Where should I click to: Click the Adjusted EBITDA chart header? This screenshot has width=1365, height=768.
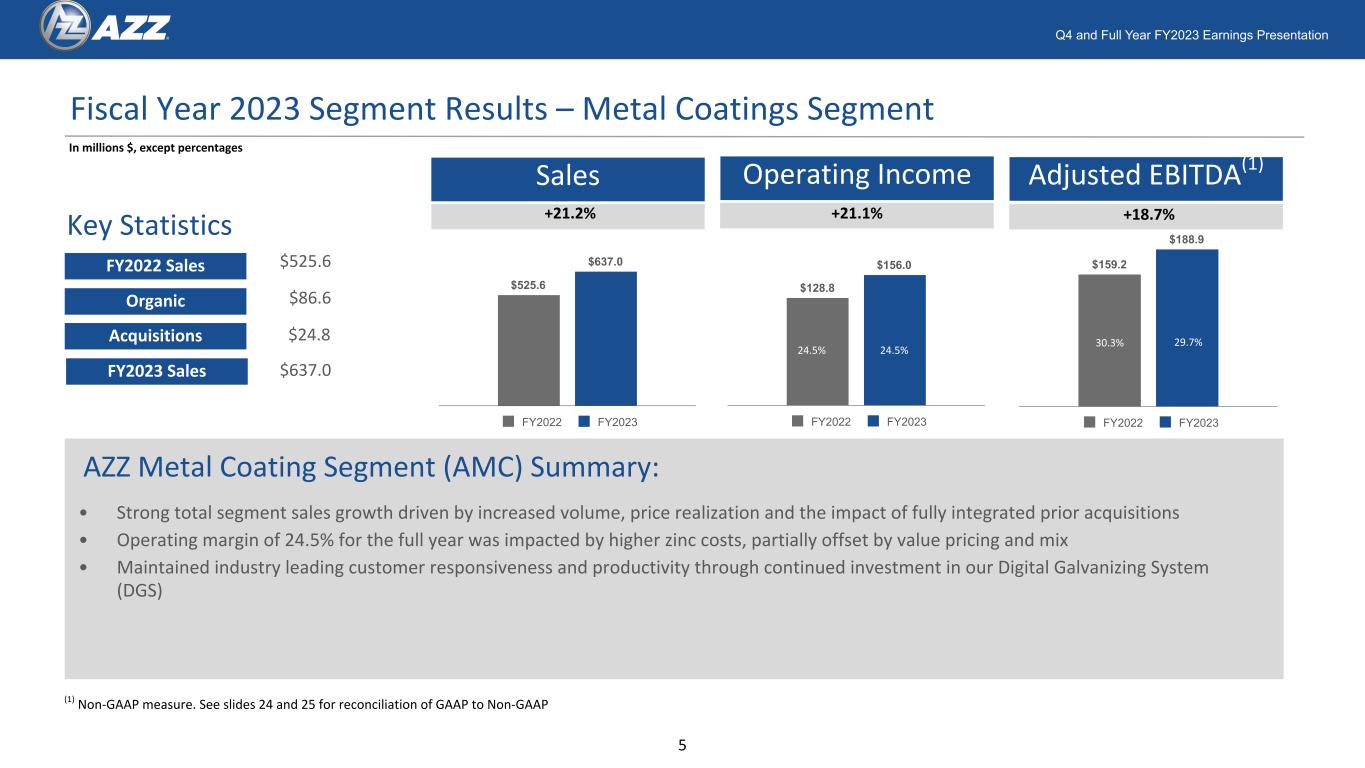(x=1146, y=177)
